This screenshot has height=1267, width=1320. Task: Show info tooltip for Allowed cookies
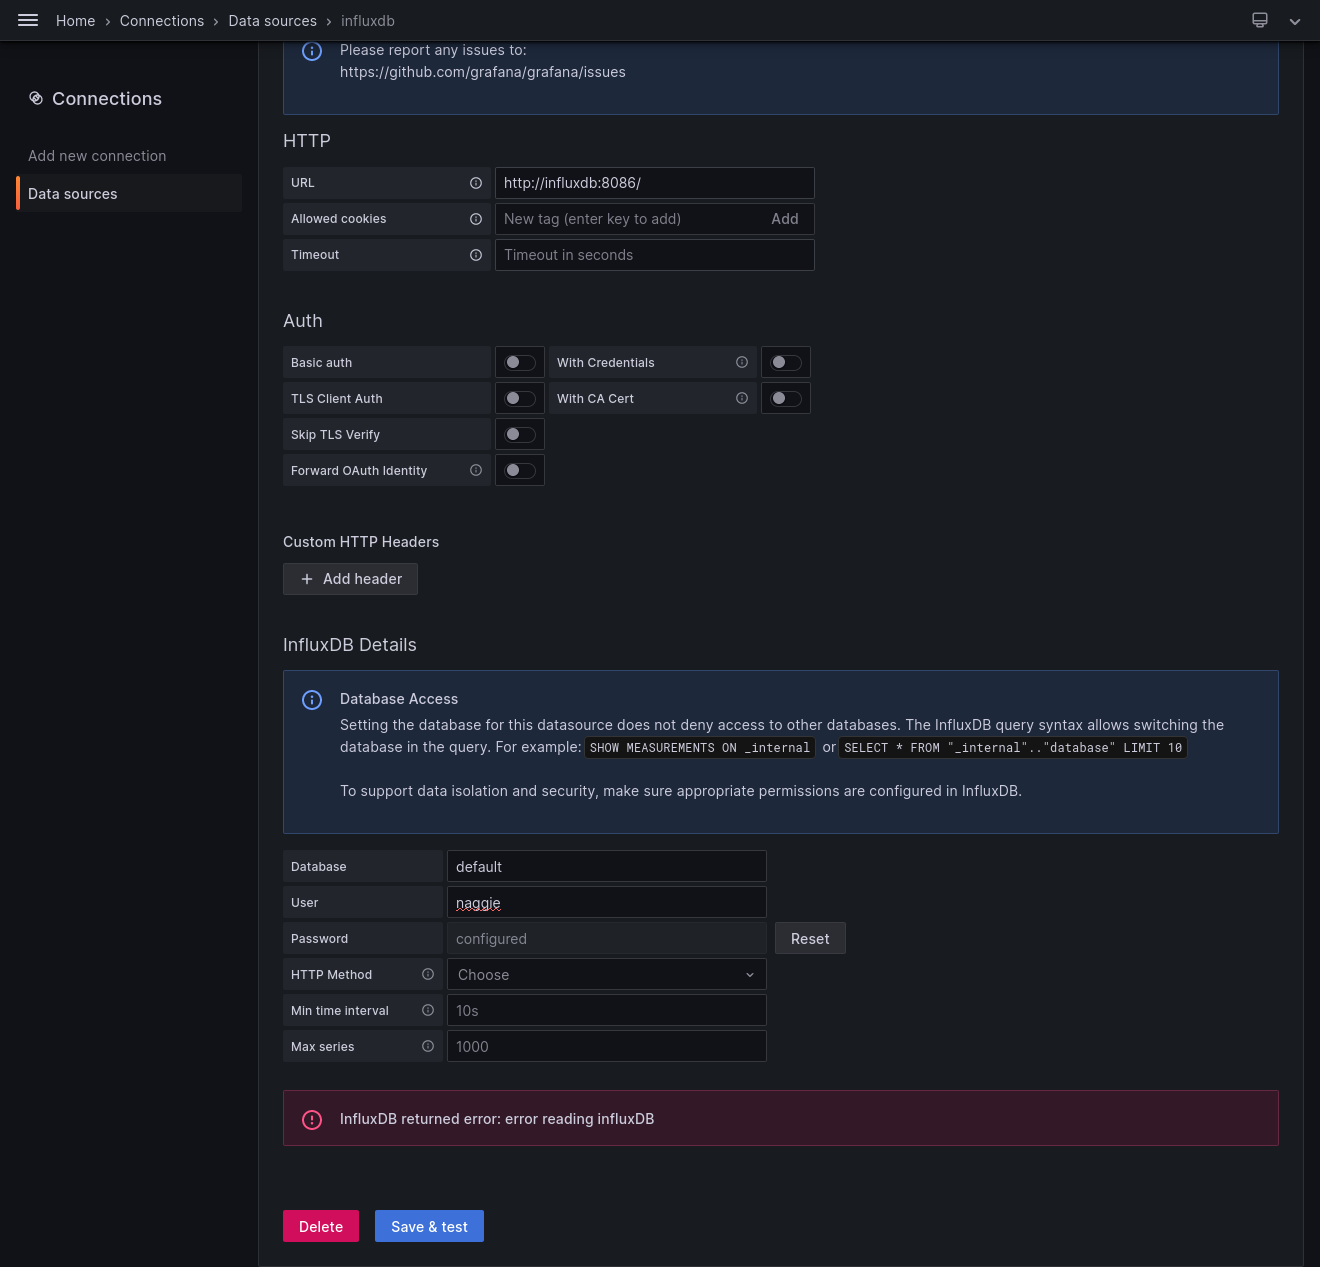click(x=476, y=219)
